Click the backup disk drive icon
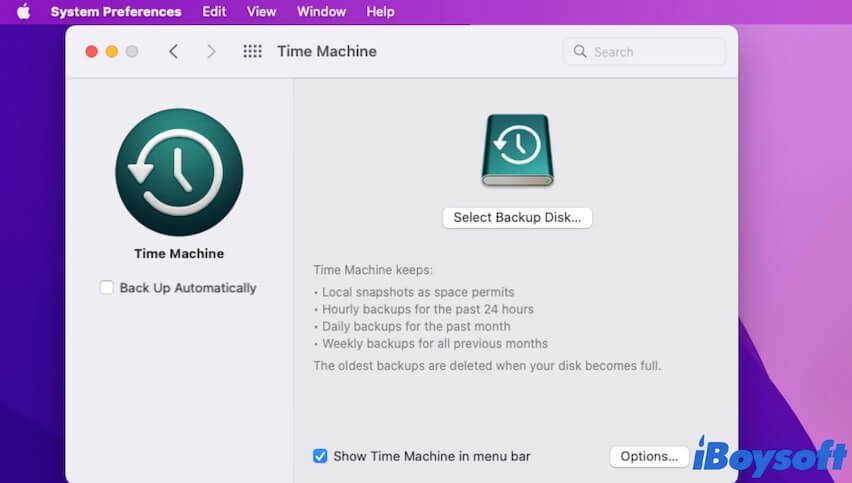 [517, 151]
